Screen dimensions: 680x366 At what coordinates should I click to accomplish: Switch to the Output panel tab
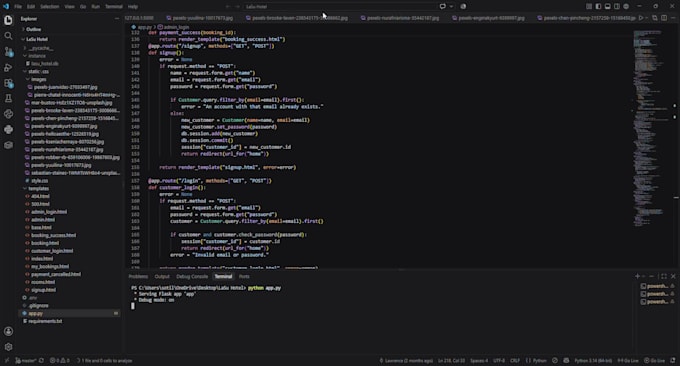(162, 276)
